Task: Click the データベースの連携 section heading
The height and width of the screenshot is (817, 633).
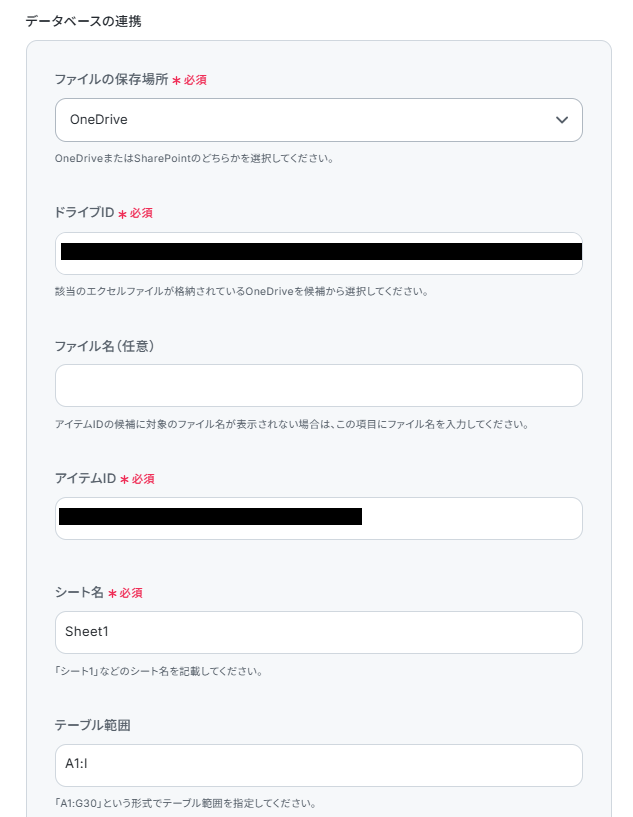Action: coord(83,21)
